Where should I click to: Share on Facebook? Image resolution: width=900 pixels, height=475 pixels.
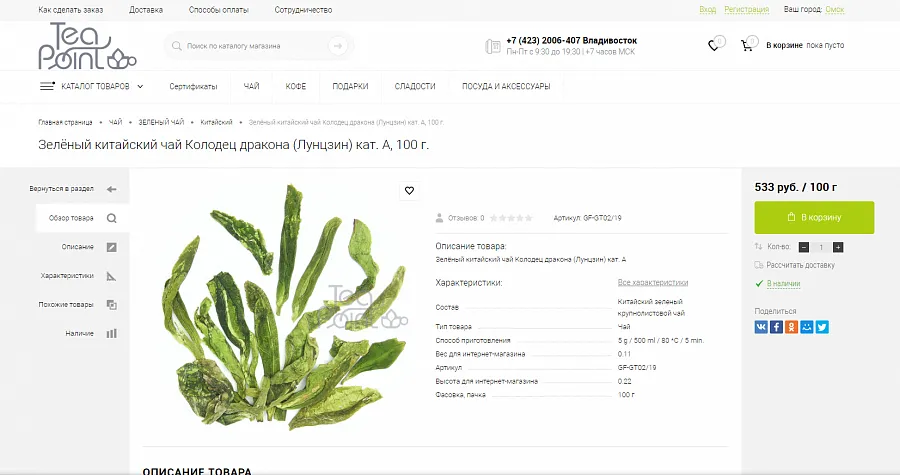coord(776,327)
